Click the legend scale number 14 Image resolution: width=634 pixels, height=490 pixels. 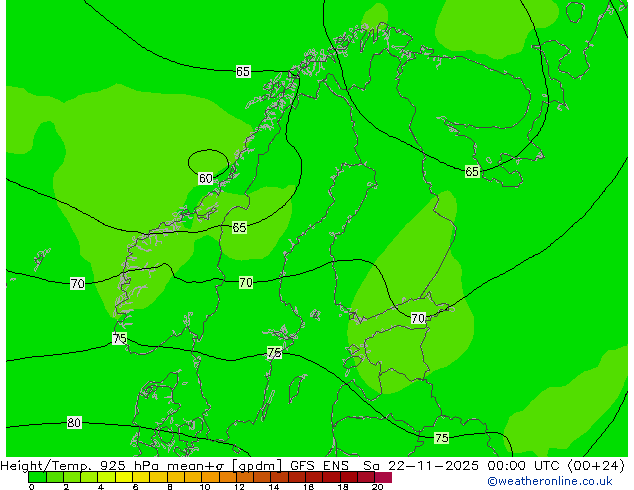274,487
